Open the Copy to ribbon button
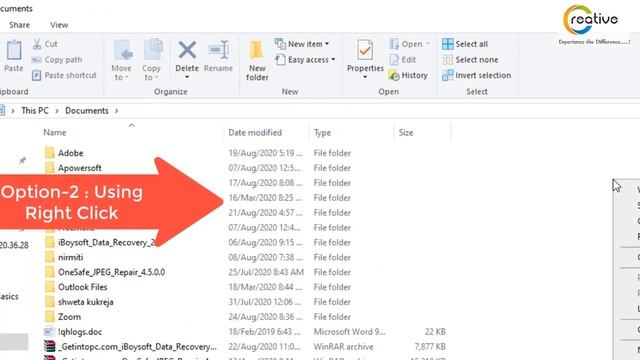 (x=151, y=60)
